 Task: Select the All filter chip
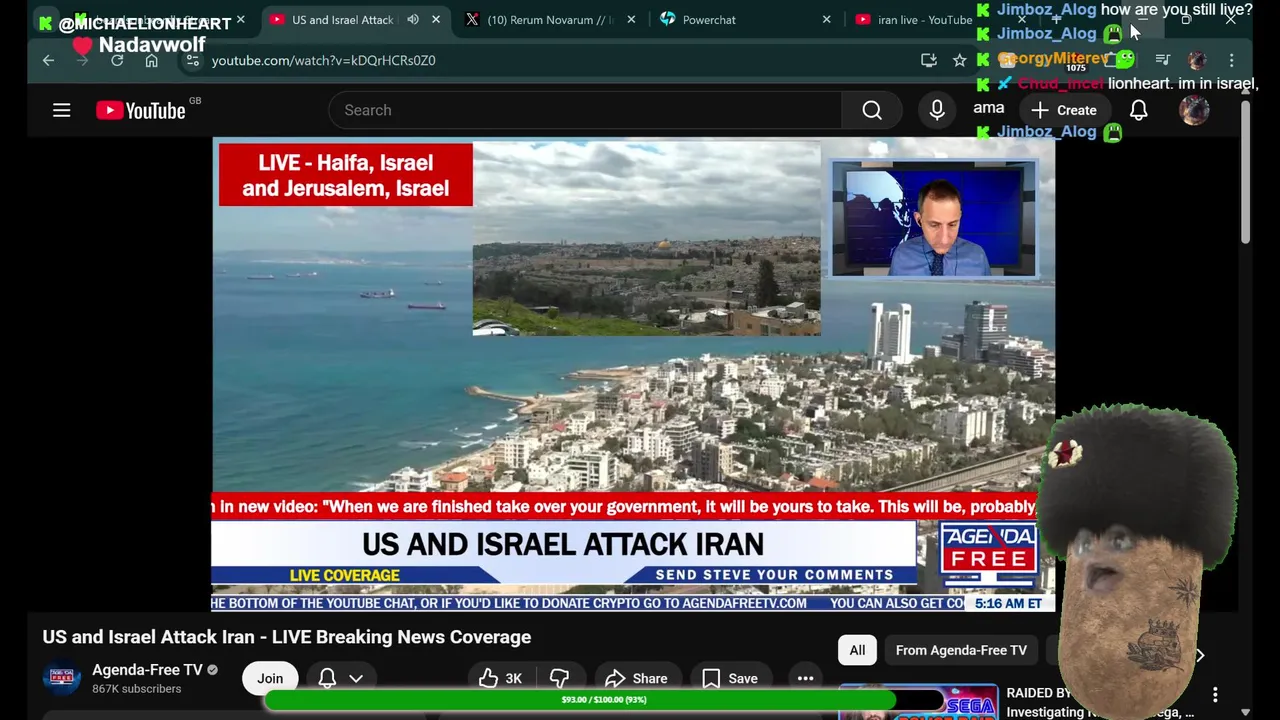(857, 650)
